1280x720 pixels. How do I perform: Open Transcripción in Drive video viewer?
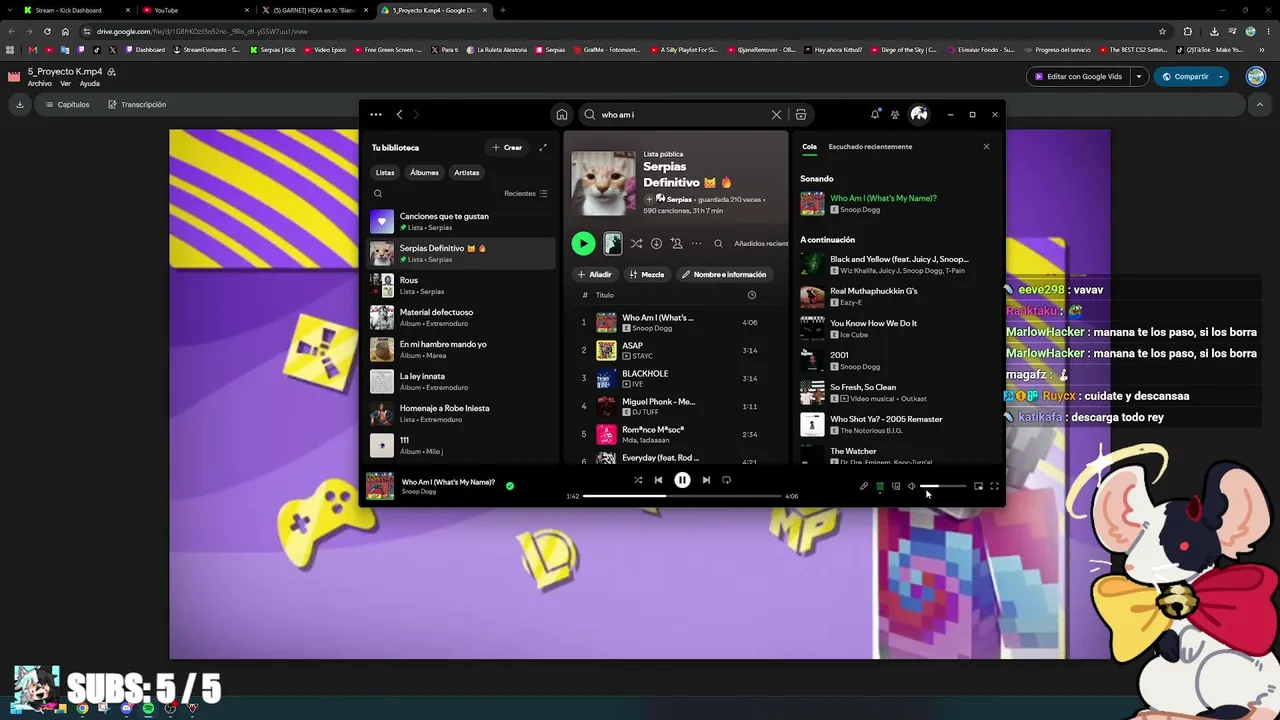137,105
